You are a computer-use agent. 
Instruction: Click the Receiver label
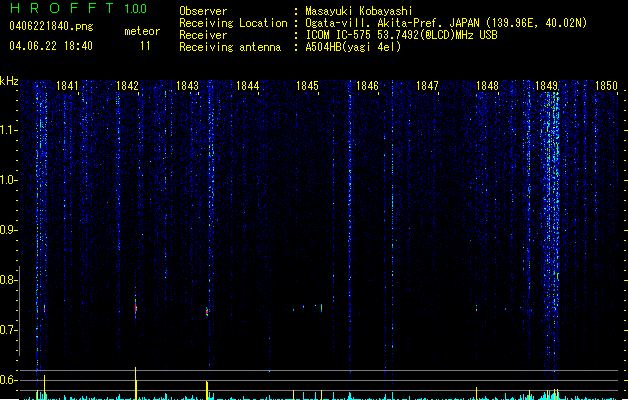[x=203, y=35]
